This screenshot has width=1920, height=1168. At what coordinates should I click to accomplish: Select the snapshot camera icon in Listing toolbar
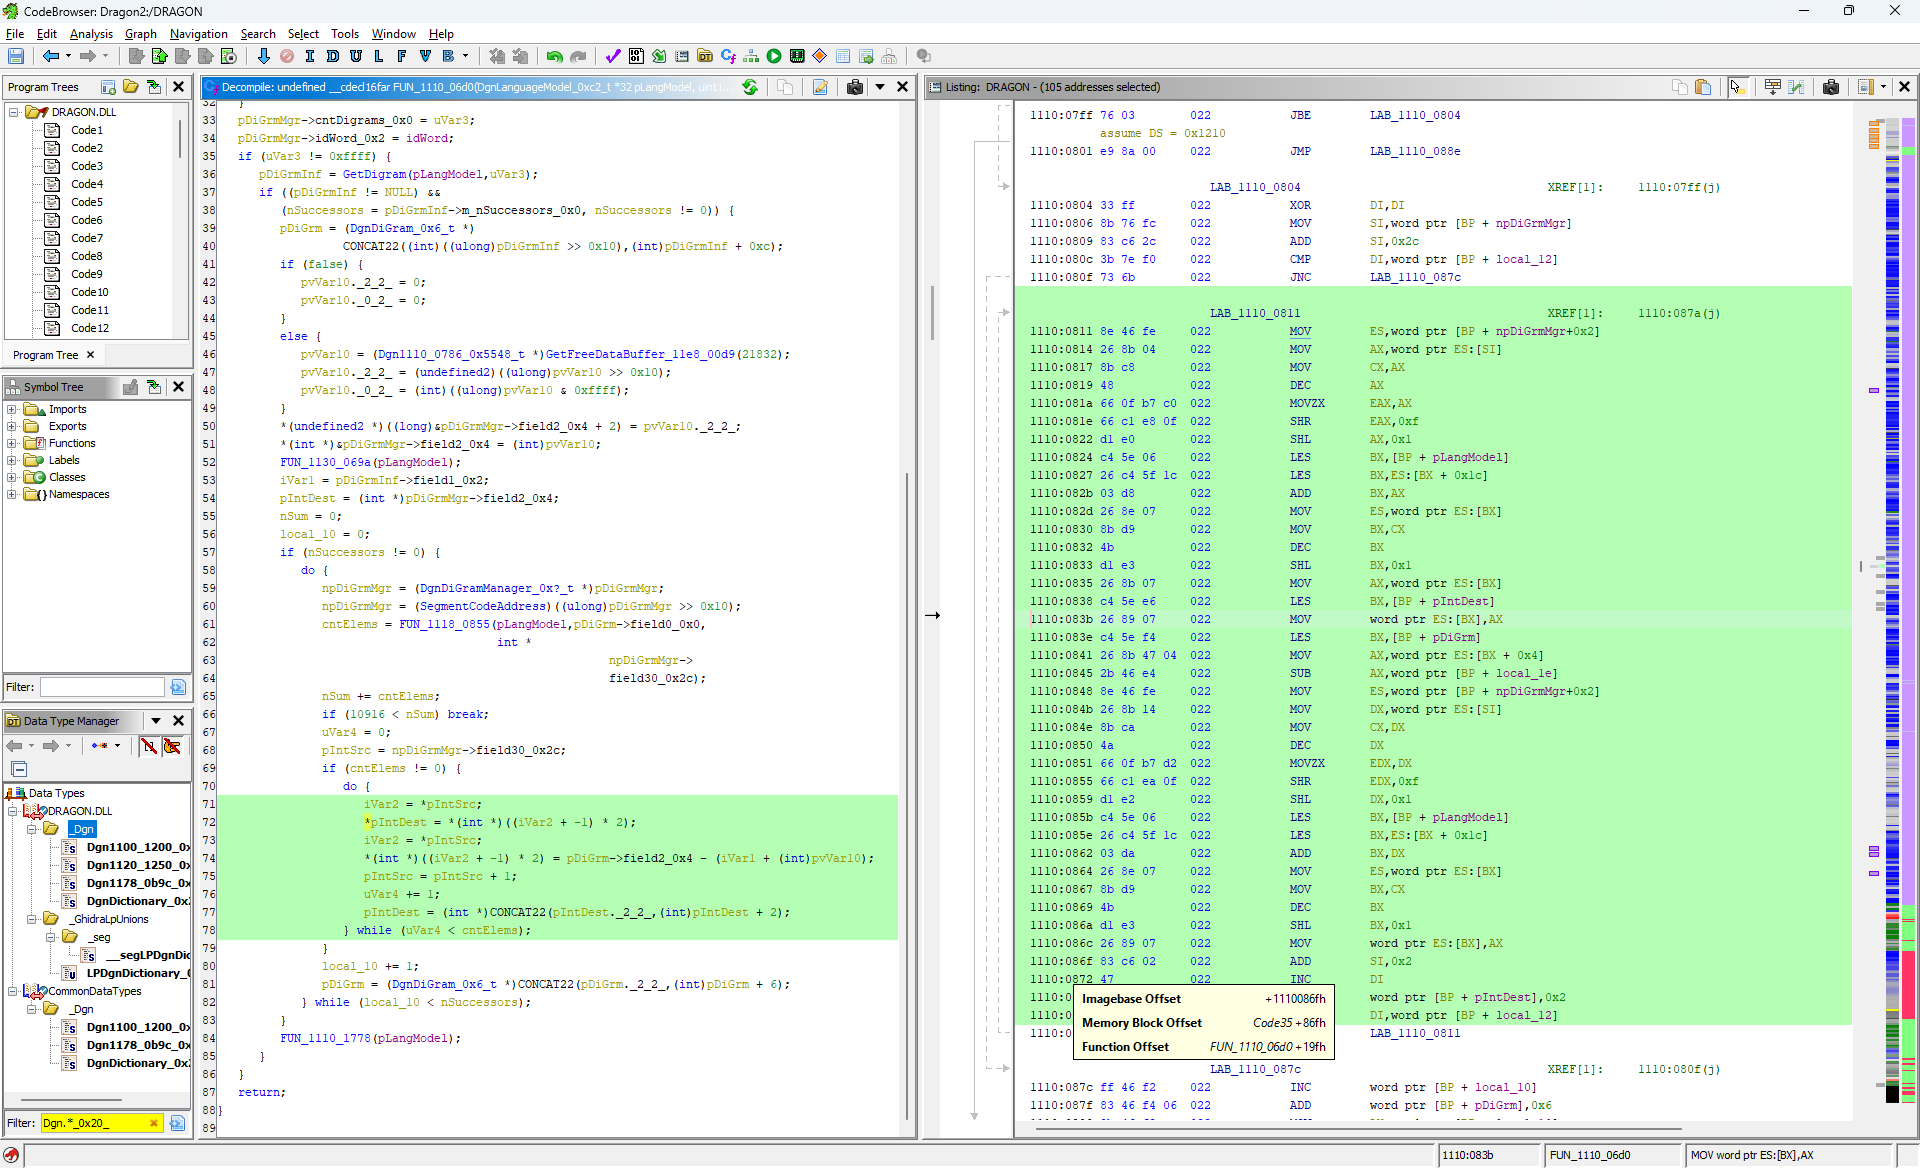(1832, 87)
